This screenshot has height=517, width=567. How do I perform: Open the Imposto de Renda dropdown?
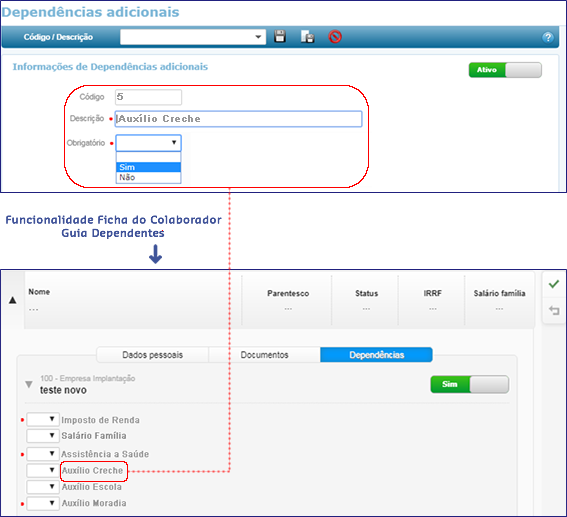(43, 419)
